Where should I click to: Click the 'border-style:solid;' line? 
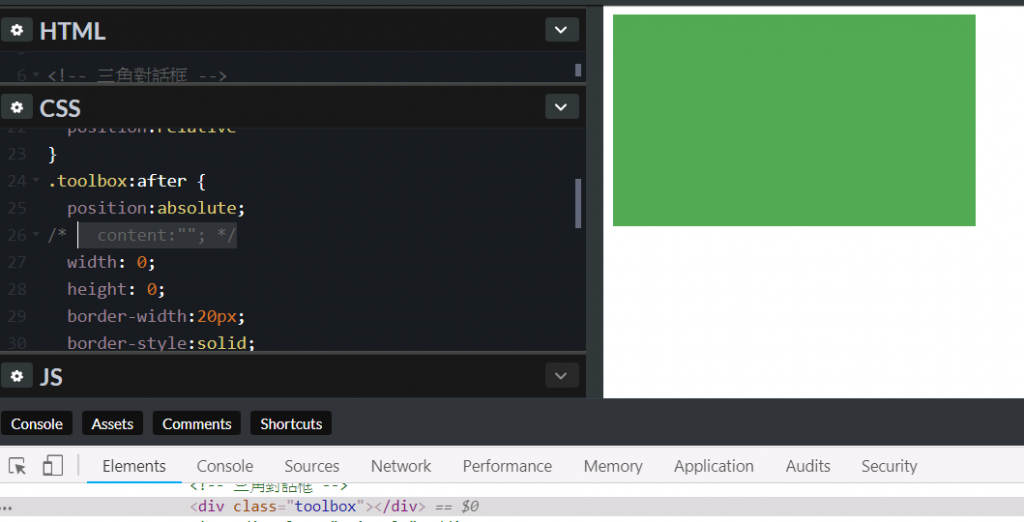coord(161,343)
